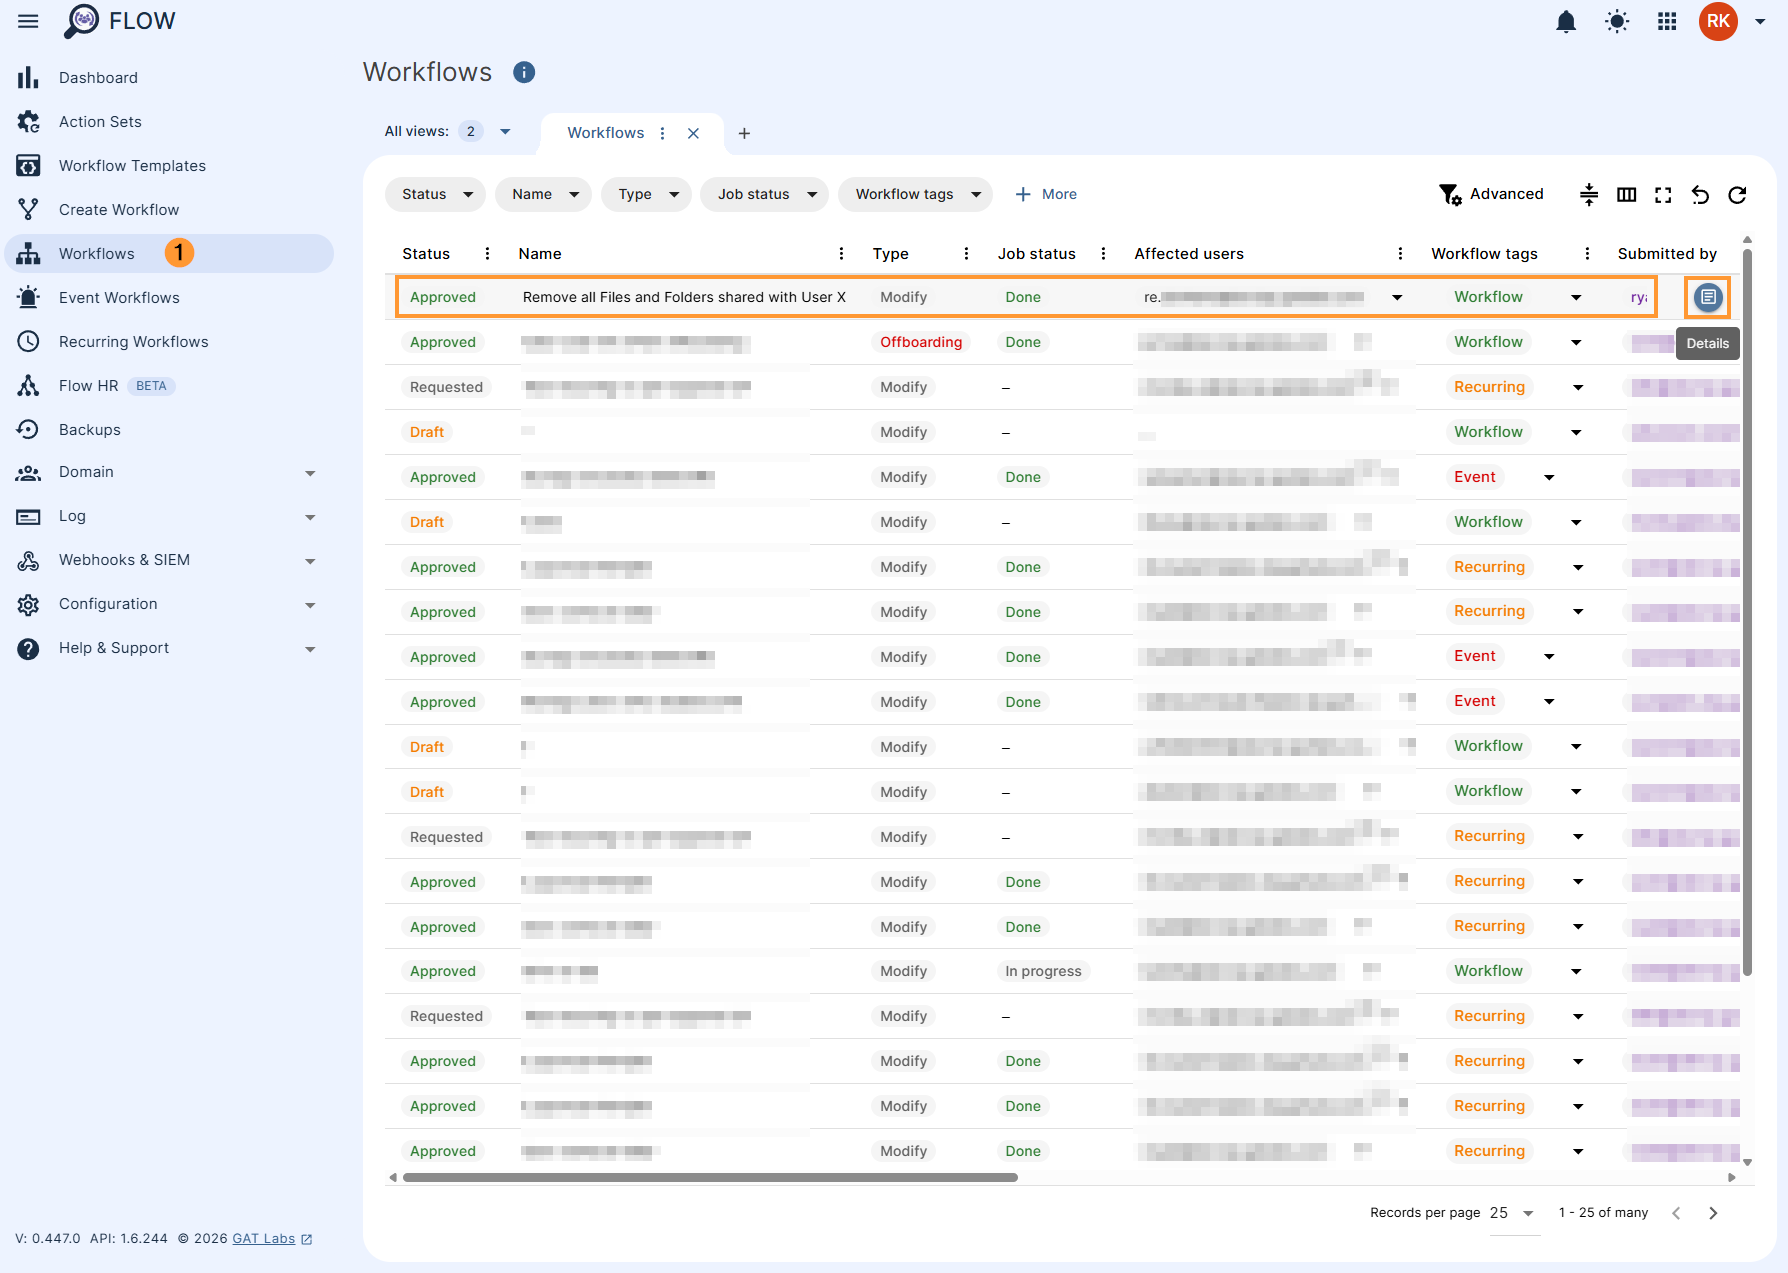Toggle fullscreen table view
The image size is (1788, 1273).
point(1663,194)
